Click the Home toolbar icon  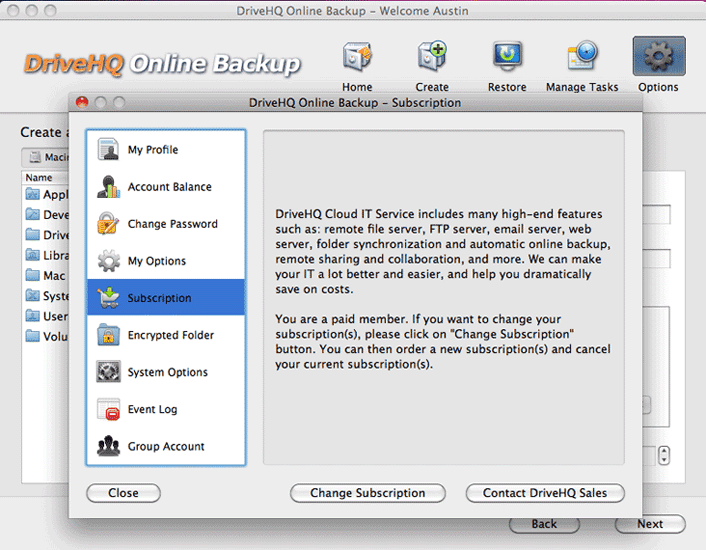[x=357, y=58]
